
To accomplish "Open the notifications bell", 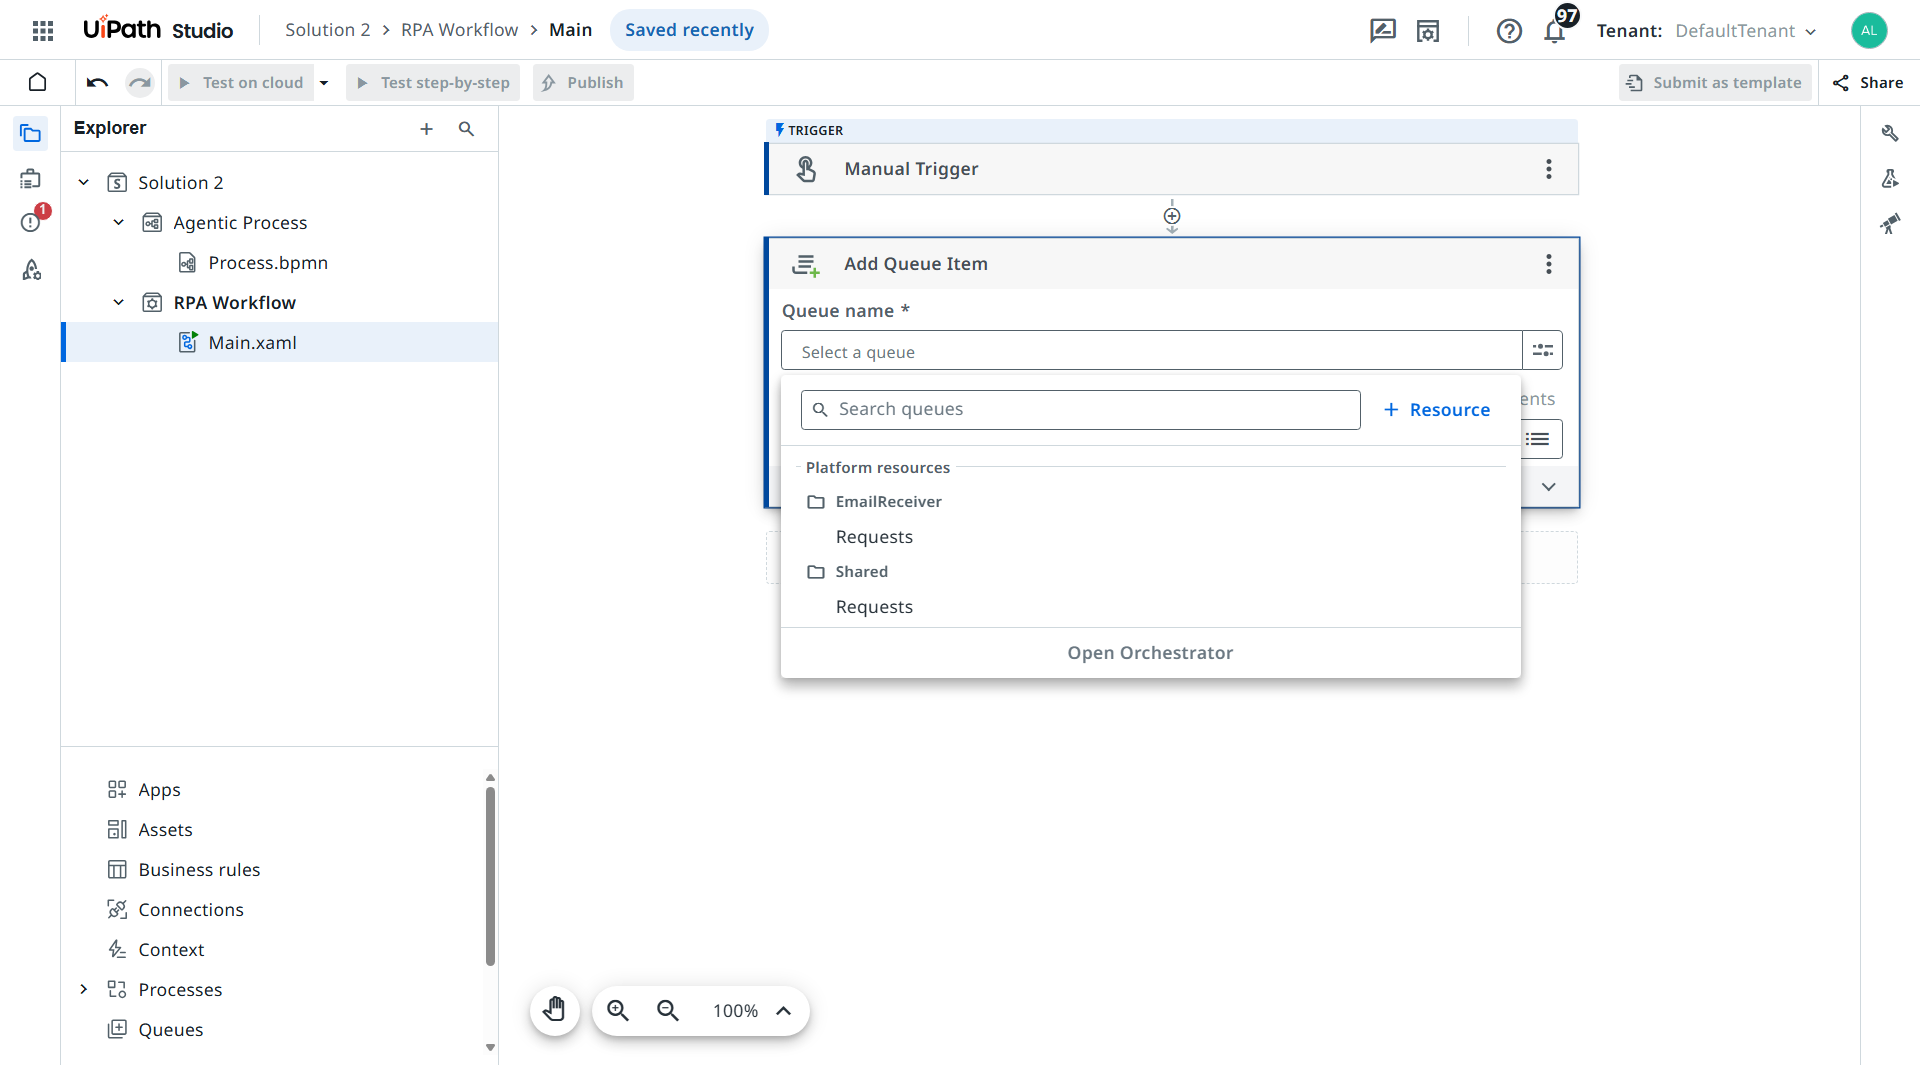I will pyautogui.click(x=1554, y=31).
